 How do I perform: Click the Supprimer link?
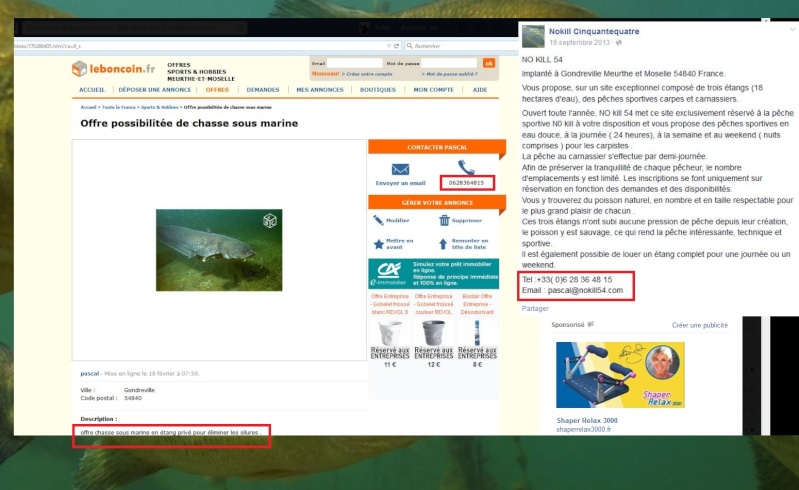coord(466,221)
